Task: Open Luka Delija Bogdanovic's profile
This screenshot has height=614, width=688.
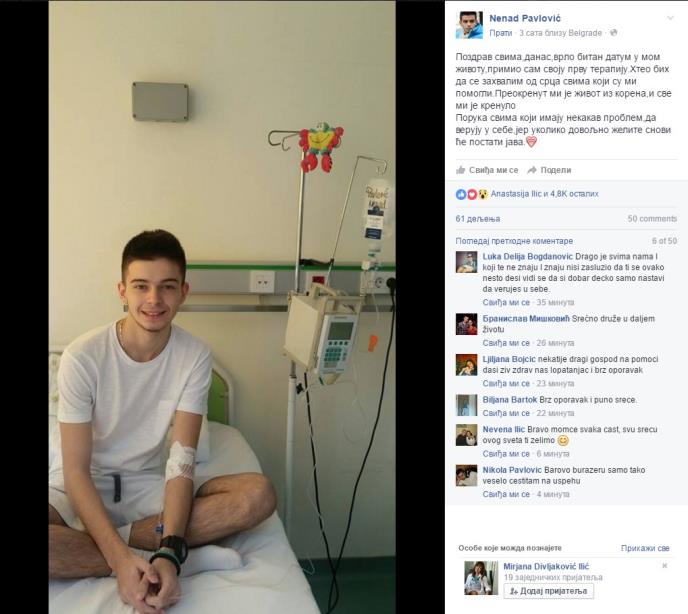Action: 527,256
